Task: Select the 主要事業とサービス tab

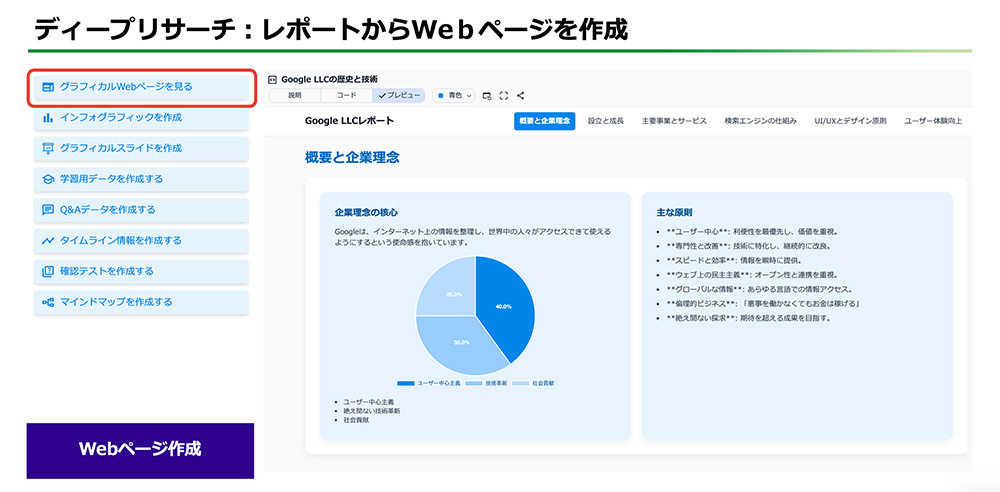Action: point(674,121)
